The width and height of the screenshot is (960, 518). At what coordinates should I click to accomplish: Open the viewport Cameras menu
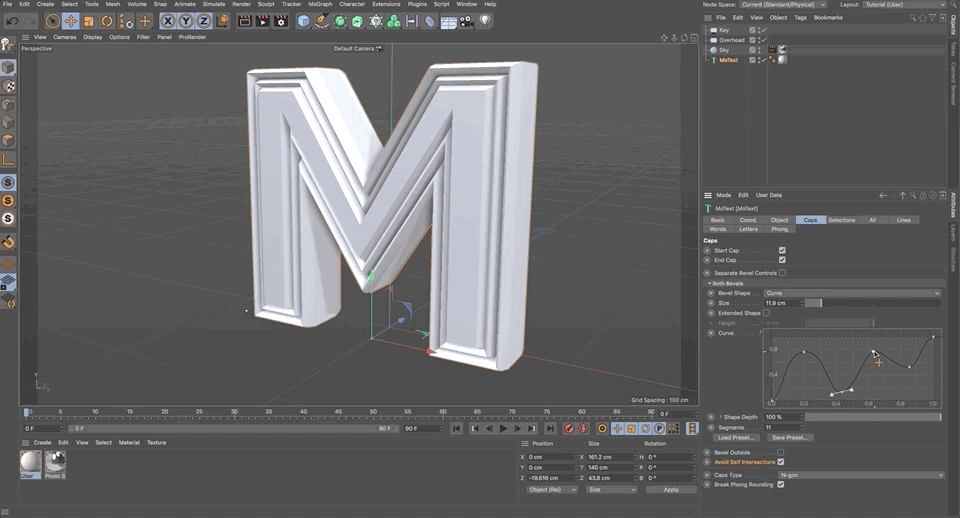64,37
